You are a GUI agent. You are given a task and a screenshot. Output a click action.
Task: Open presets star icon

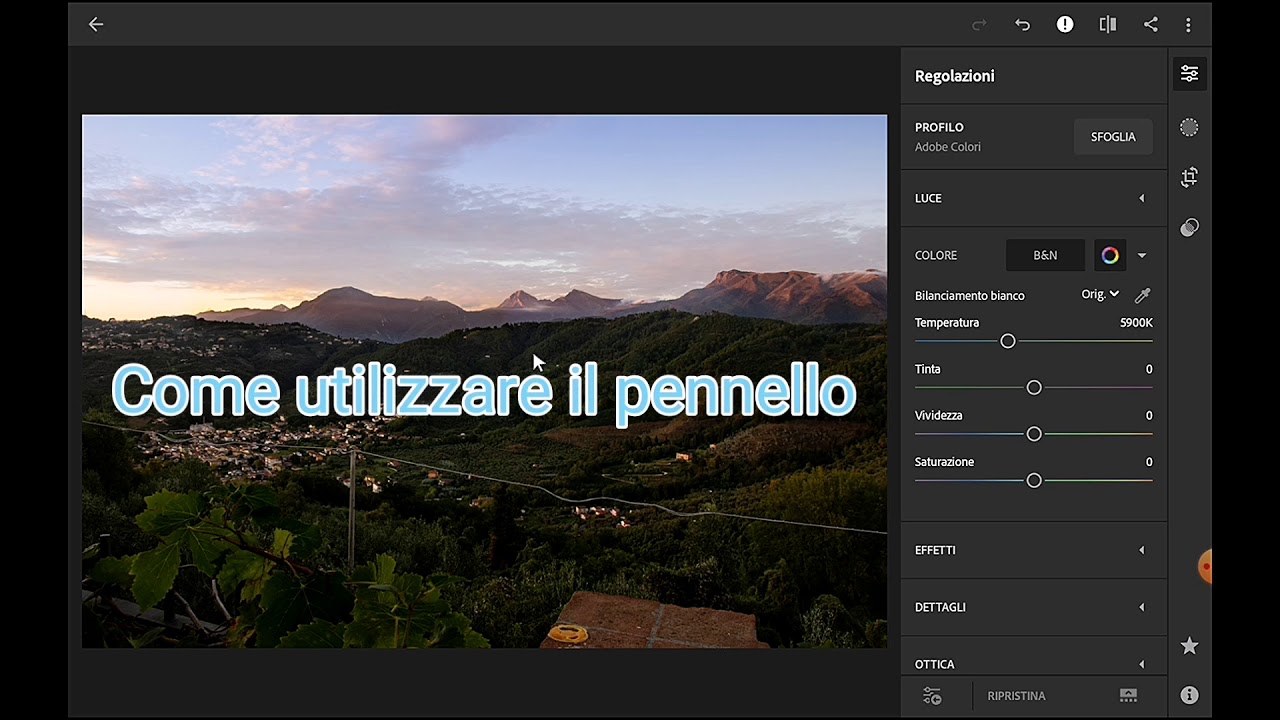coord(1189,646)
